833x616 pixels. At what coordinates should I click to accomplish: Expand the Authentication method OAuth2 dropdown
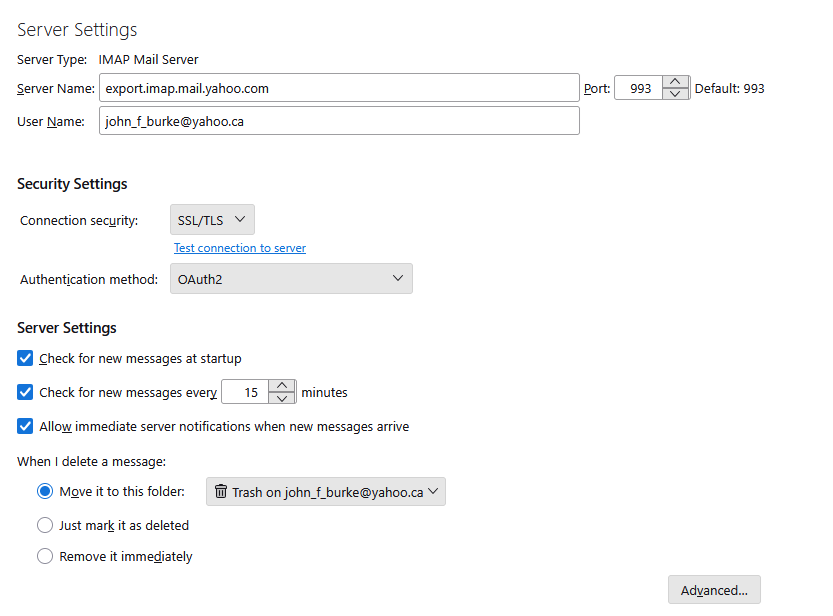[290, 279]
